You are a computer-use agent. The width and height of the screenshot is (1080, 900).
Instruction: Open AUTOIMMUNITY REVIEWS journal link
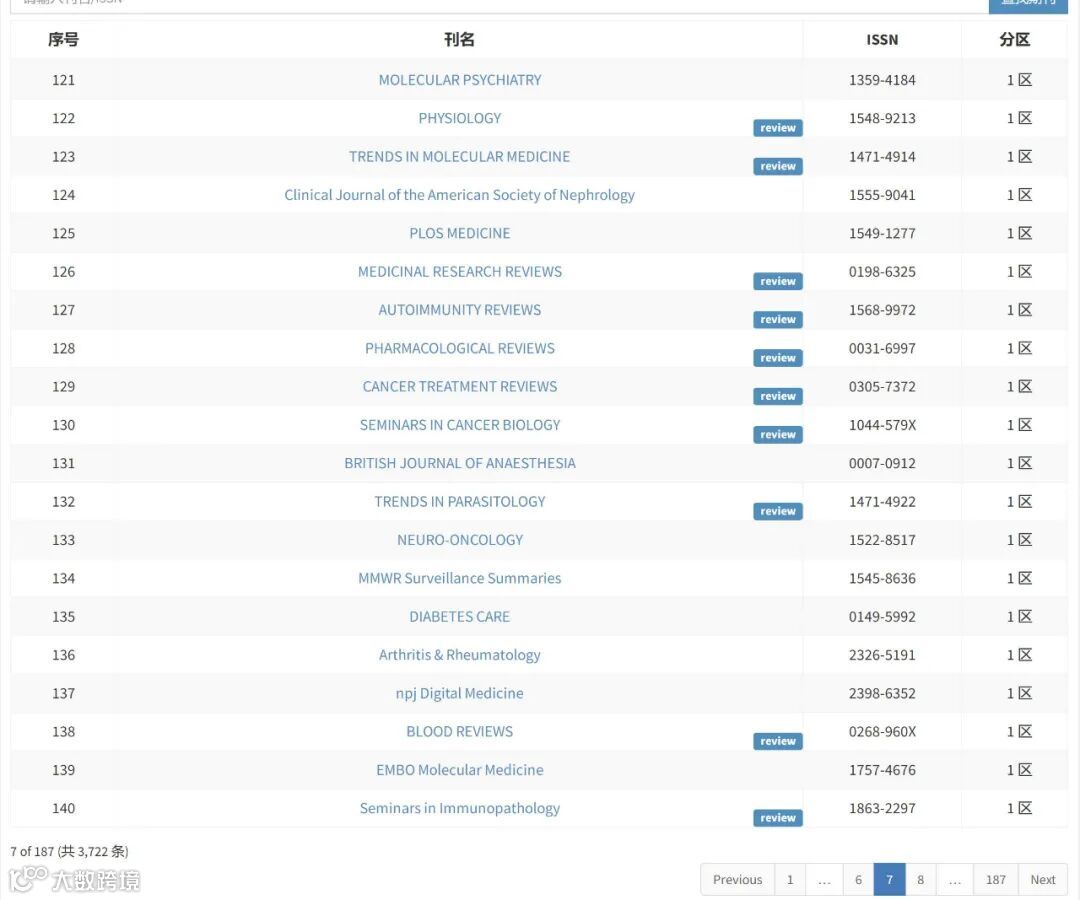pyautogui.click(x=459, y=310)
